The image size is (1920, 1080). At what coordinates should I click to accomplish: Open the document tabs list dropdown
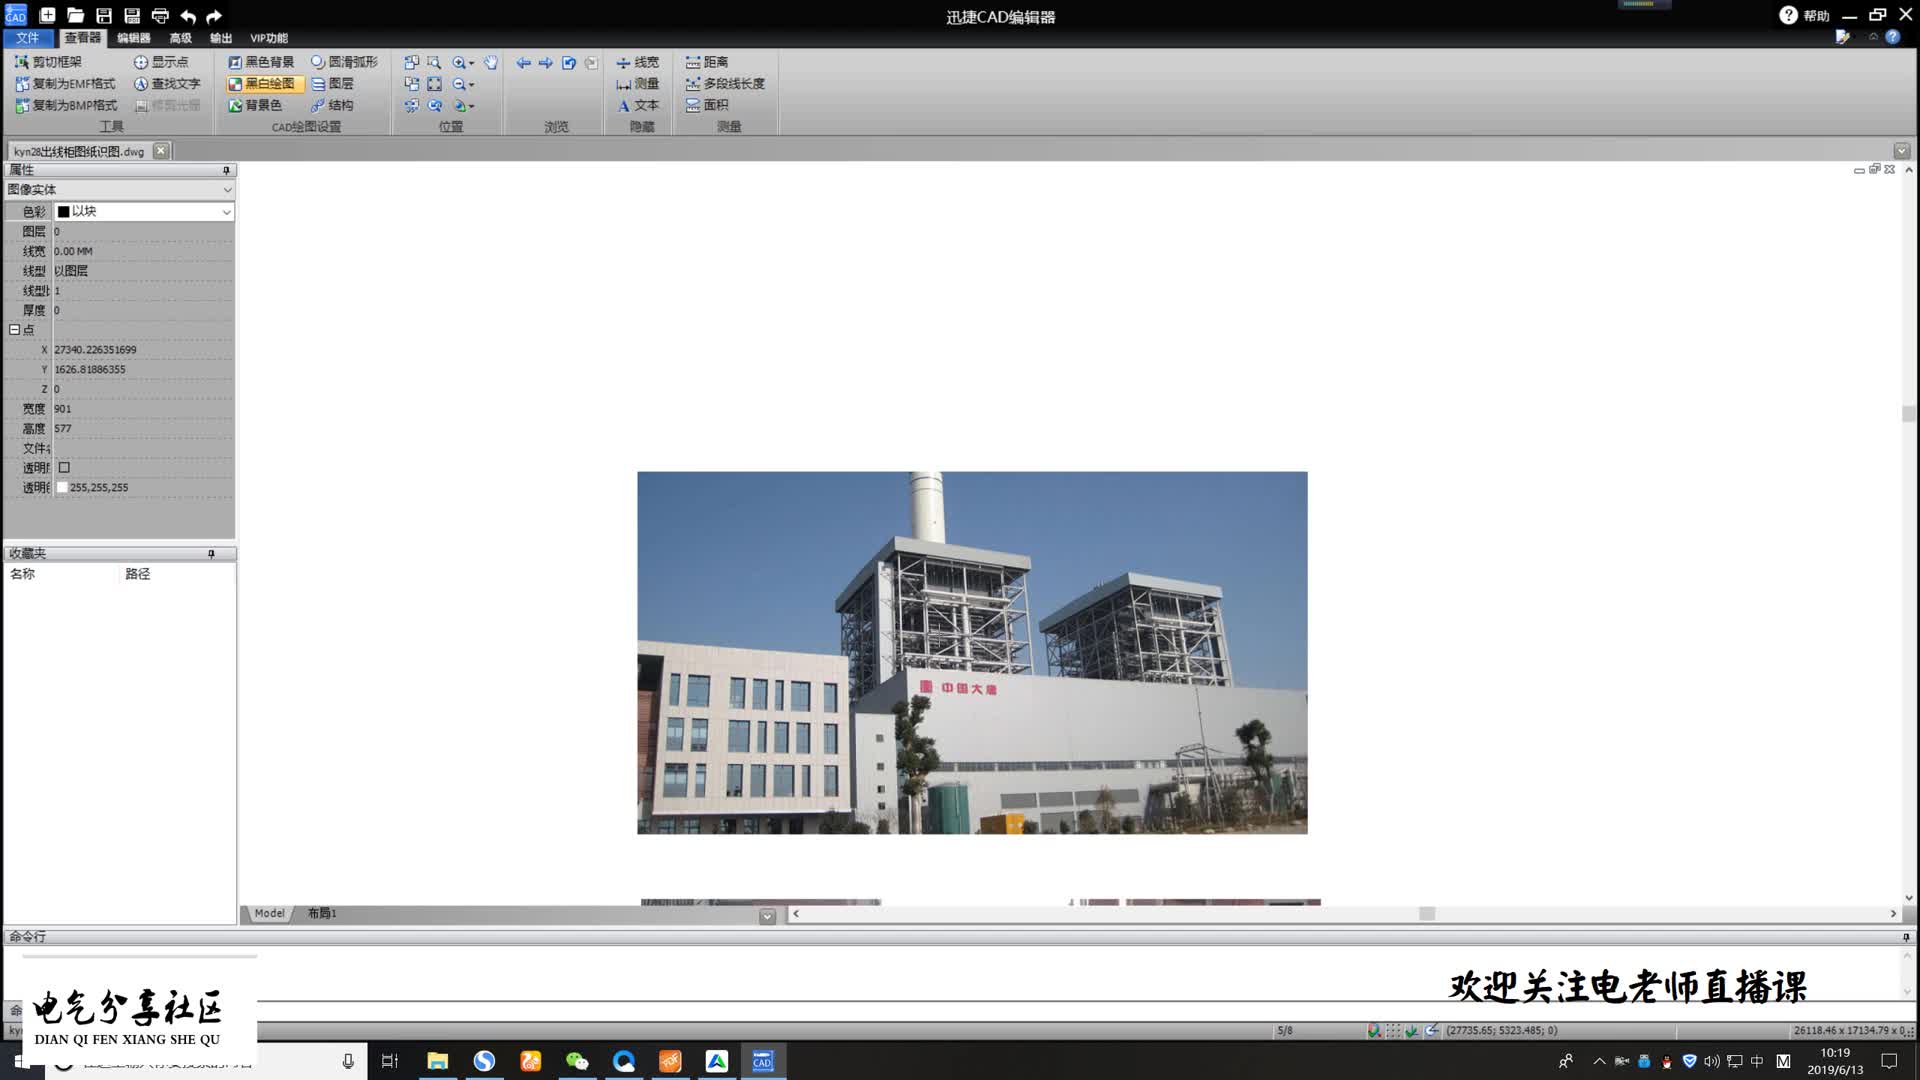(x=1902, y=151)
